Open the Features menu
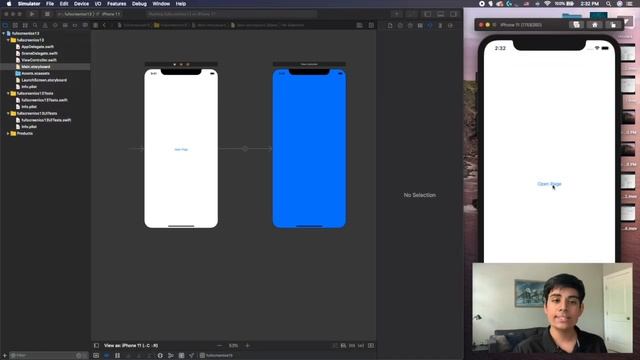Viewport: 640px width, 360px height. click(116, 4)
